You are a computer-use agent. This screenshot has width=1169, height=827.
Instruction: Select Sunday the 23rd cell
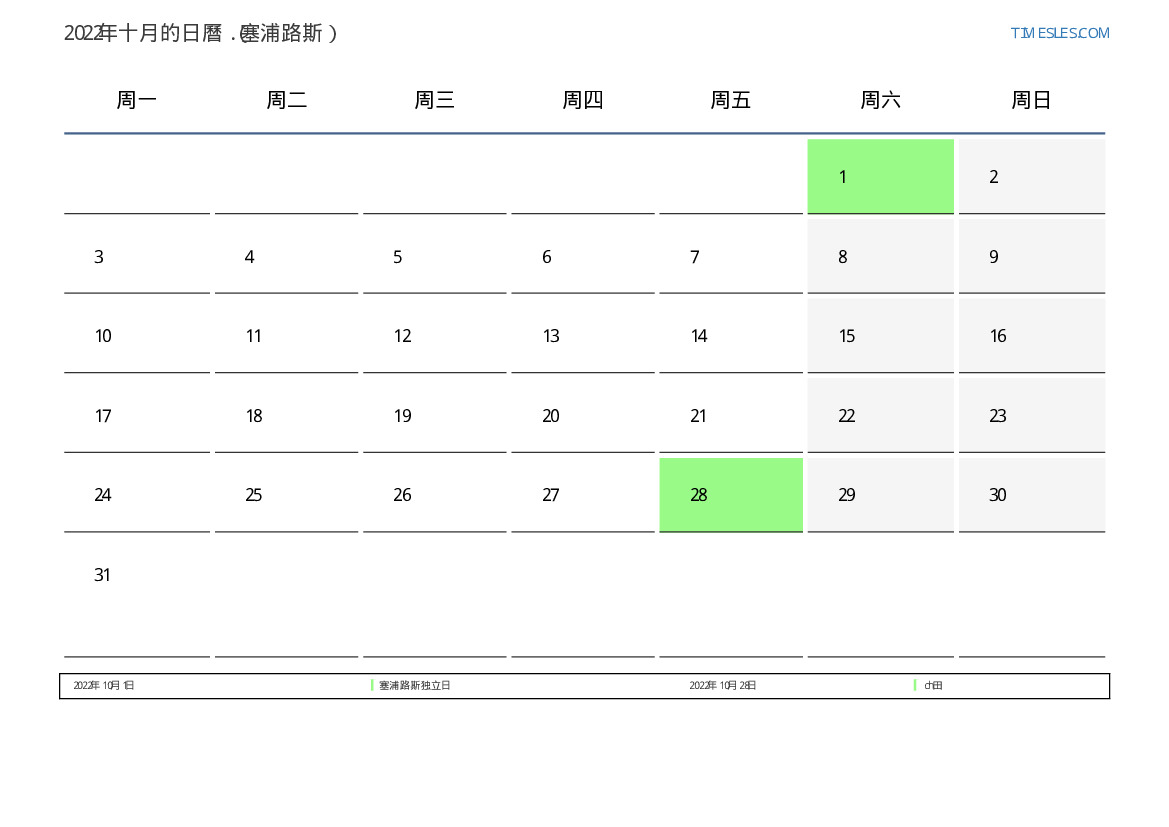pyautogui.click(x=1031, y=415)
